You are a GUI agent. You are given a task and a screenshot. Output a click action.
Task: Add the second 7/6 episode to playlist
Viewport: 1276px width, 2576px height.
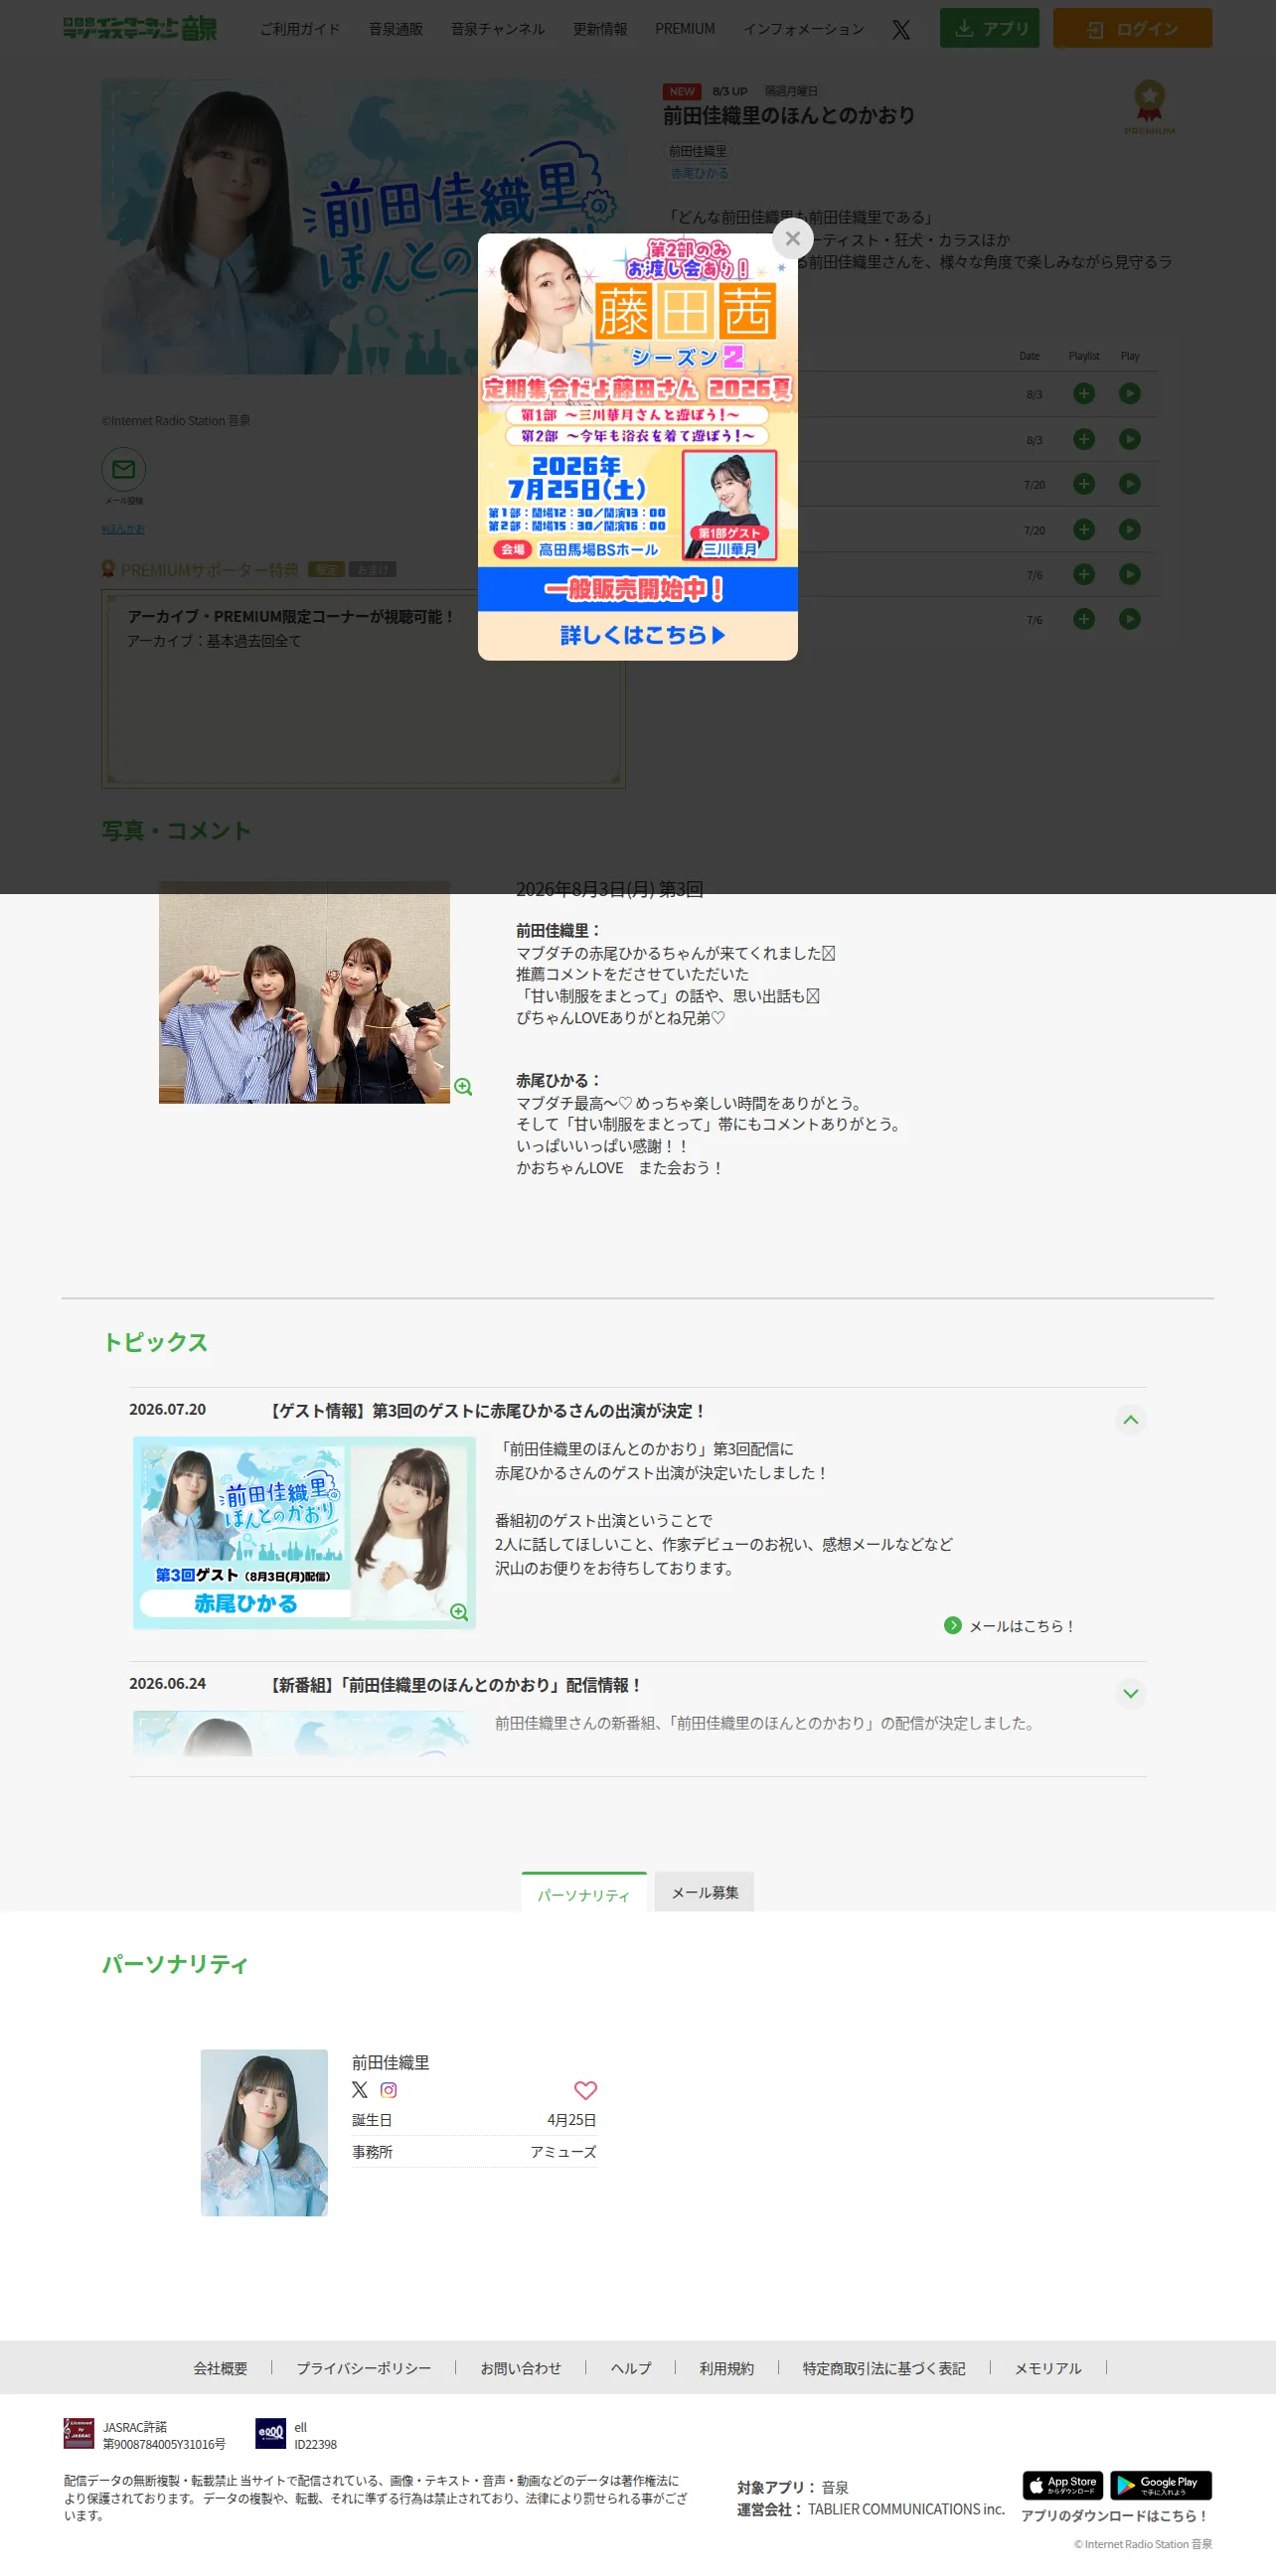tap(1083, 619)
